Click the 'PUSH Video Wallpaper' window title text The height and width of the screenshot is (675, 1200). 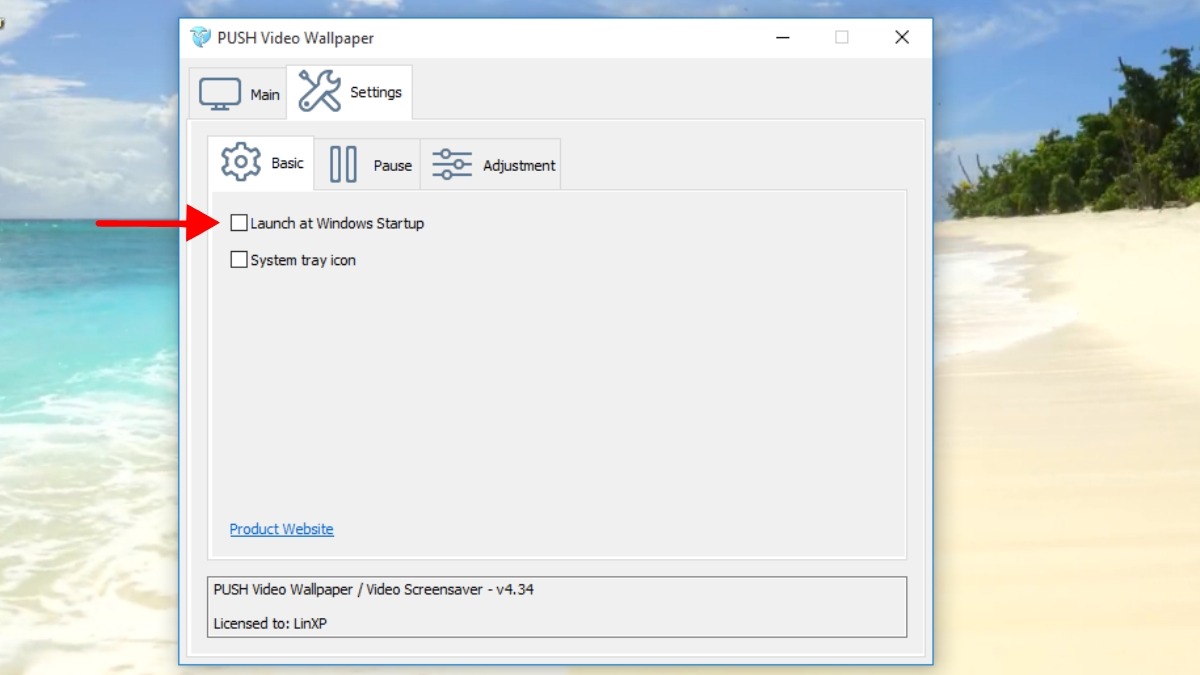[296, 38]
